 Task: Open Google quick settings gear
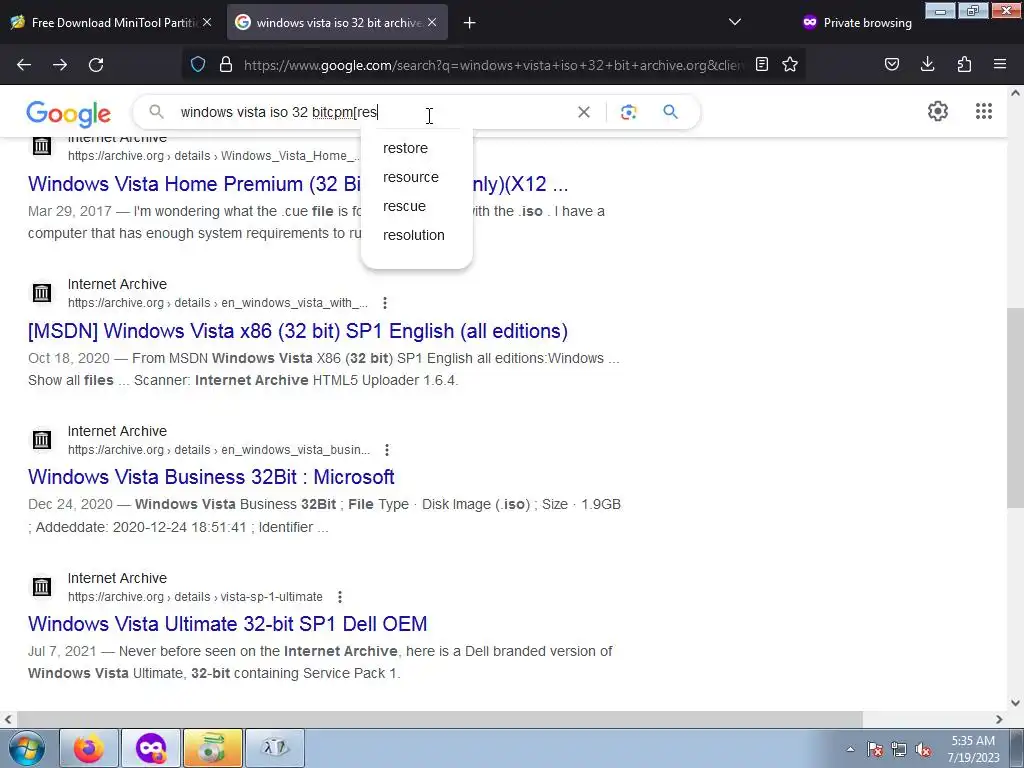click(938, 111)
